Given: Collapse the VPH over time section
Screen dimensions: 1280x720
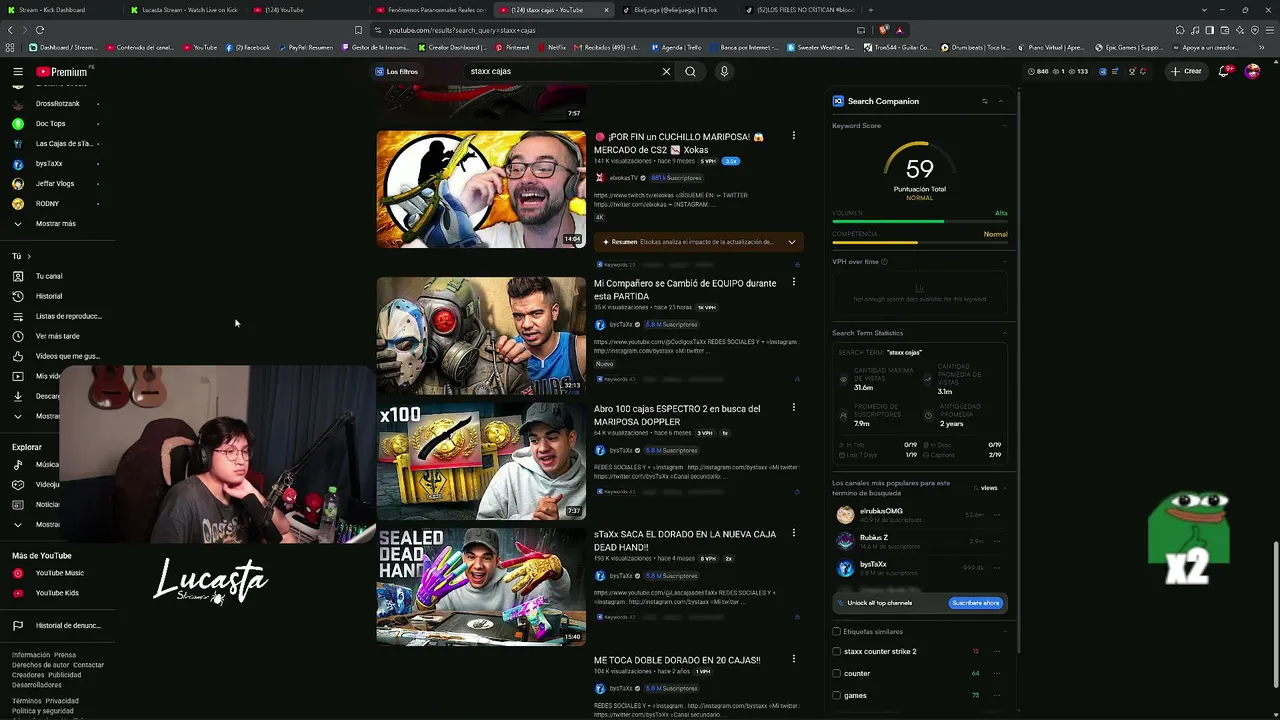Looking at the screenshot, I should tap(1004, 262).
